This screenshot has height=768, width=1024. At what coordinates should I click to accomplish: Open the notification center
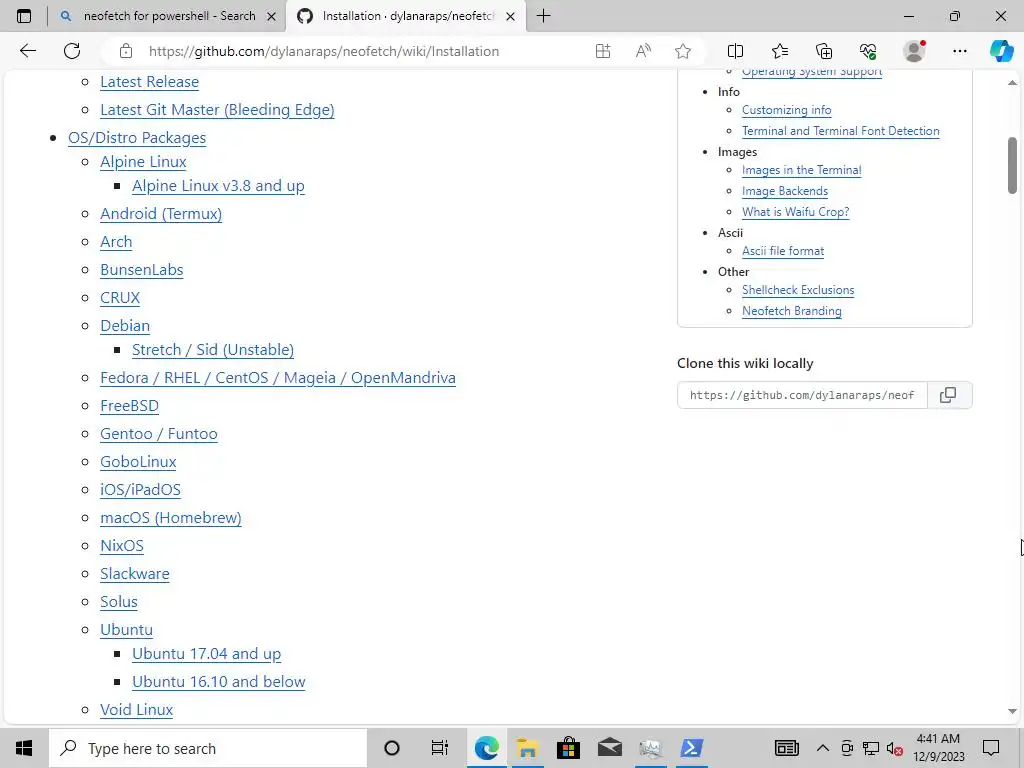tap(991, 748)
